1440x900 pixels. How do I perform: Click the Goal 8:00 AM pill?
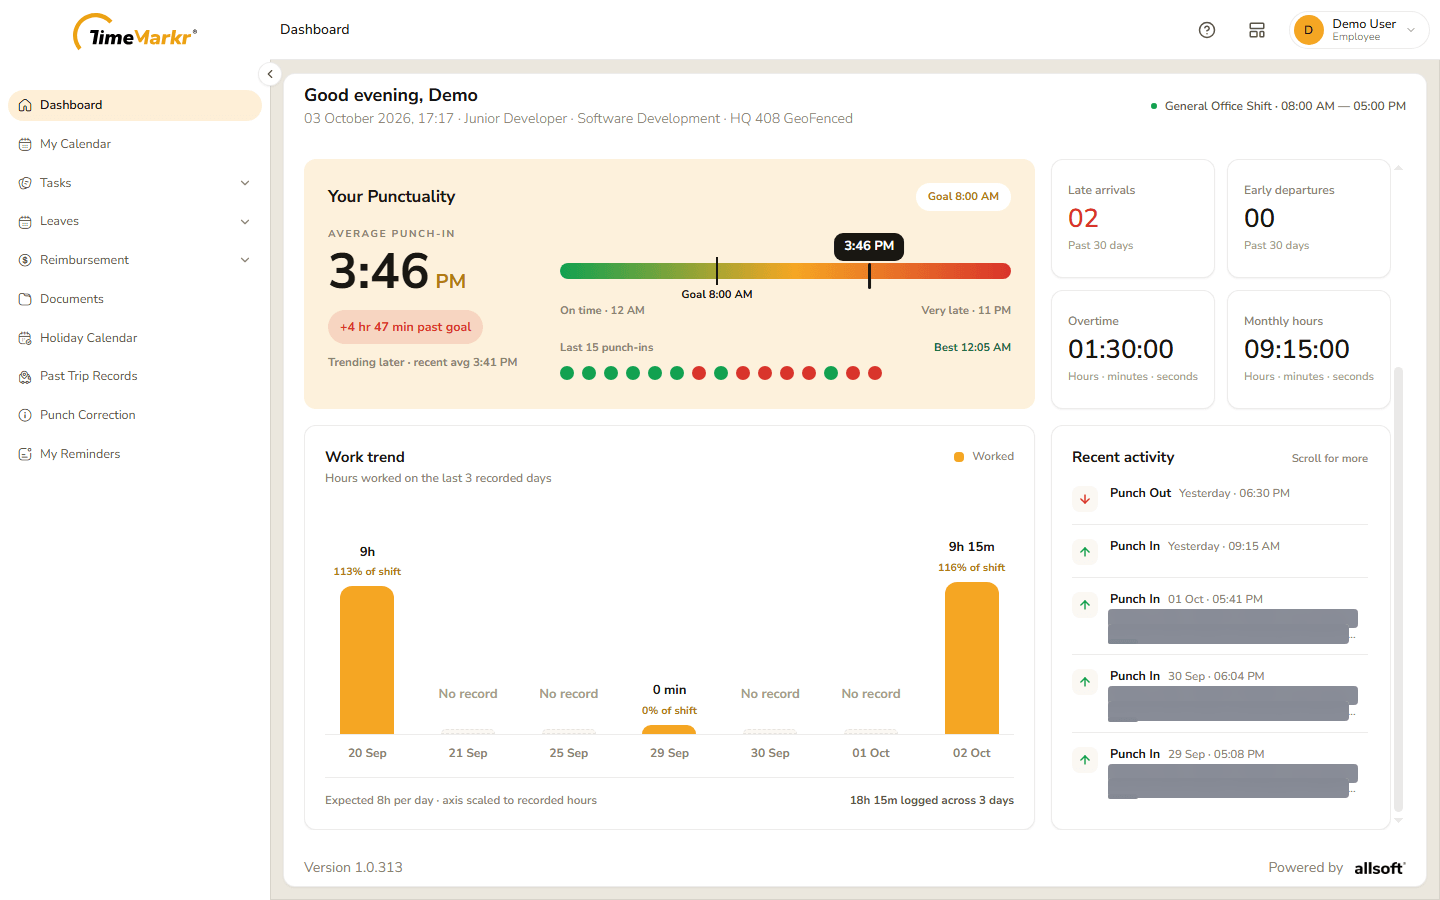(x=963, y=197)
